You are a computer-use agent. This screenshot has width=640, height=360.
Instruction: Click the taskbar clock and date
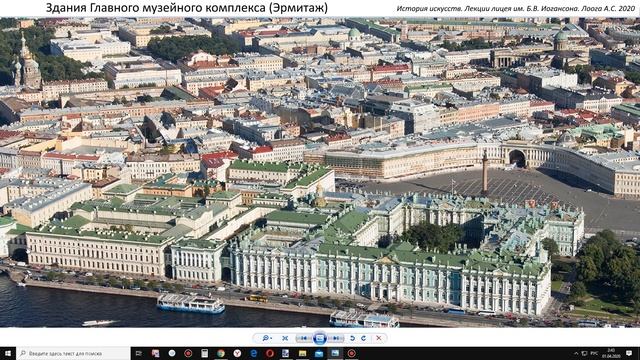tap(611, 353)
